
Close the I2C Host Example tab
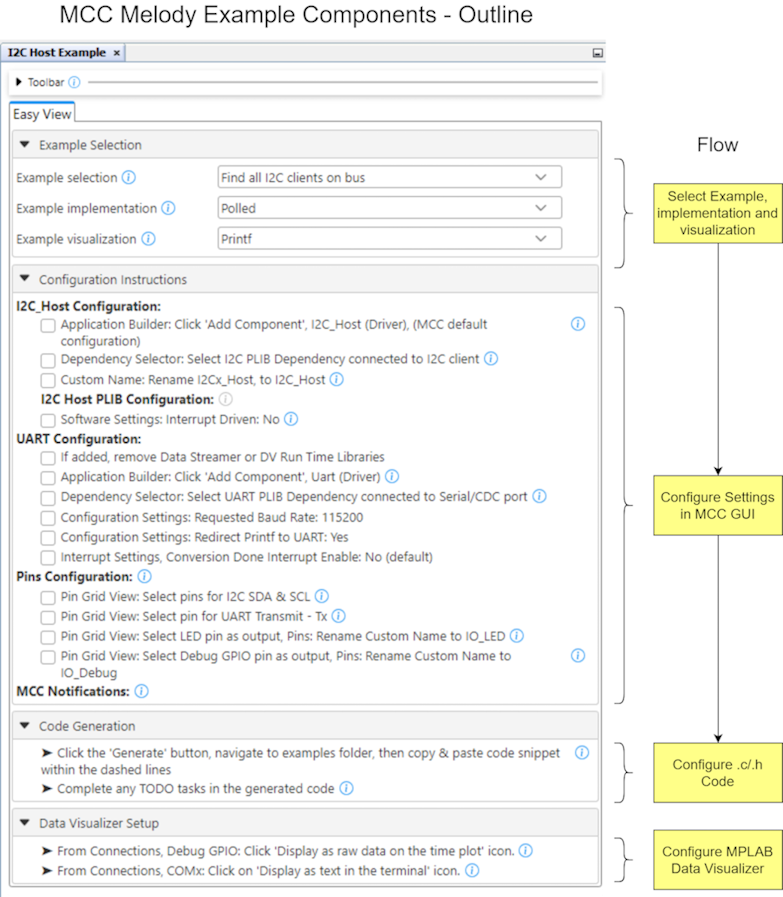117,52
